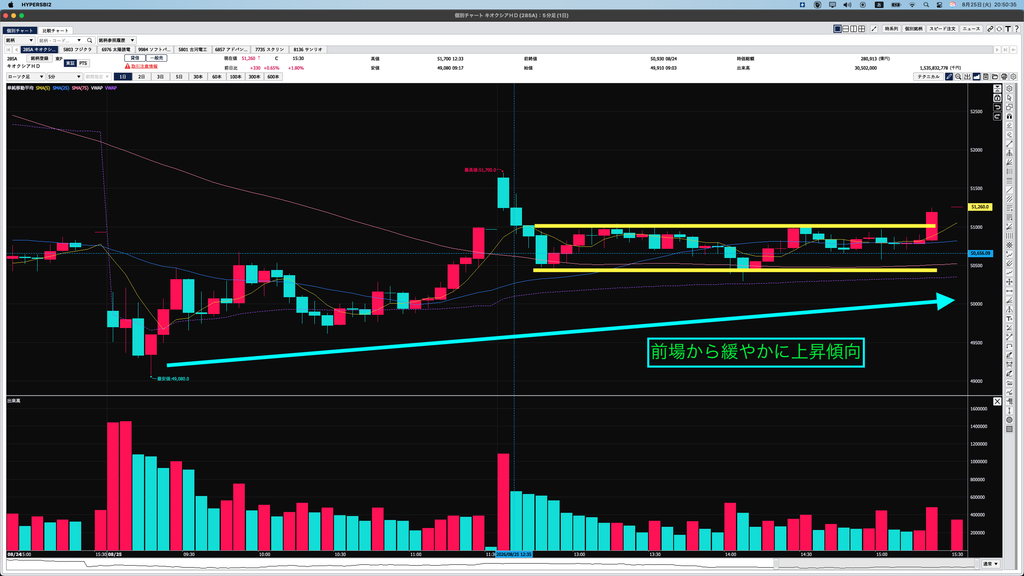The width and height of the screenshot is (1024, 576).
Task: Switch to the 比較チャート tab
Action: (x=55, y=30)
